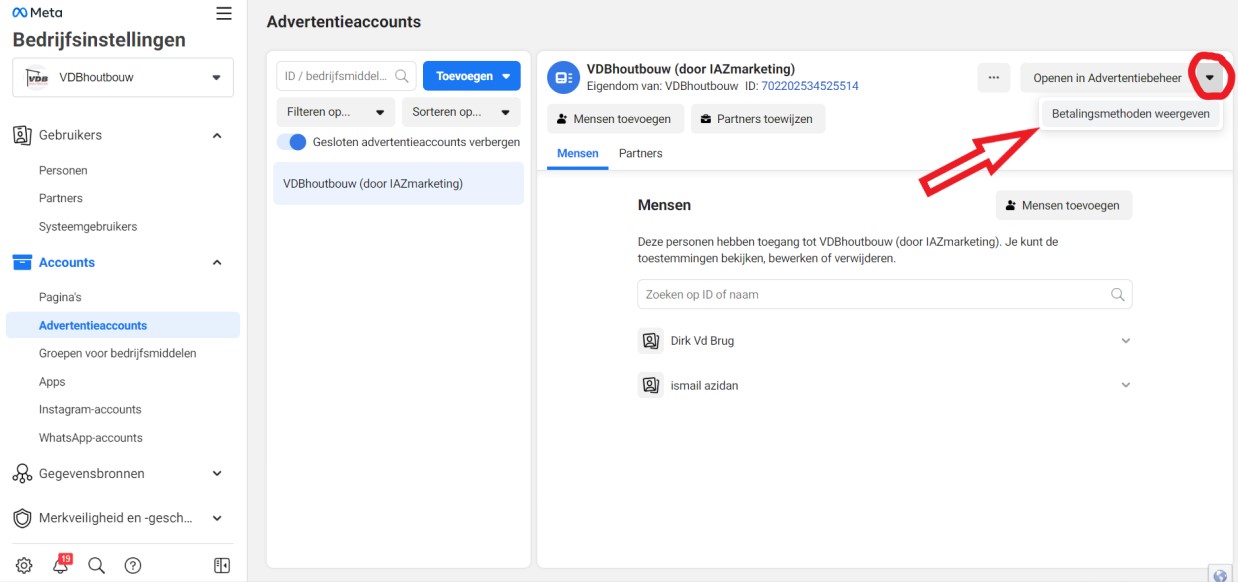The image size is (1238, 582).
Task: Collapse the Accounts section
Action: 217,262
